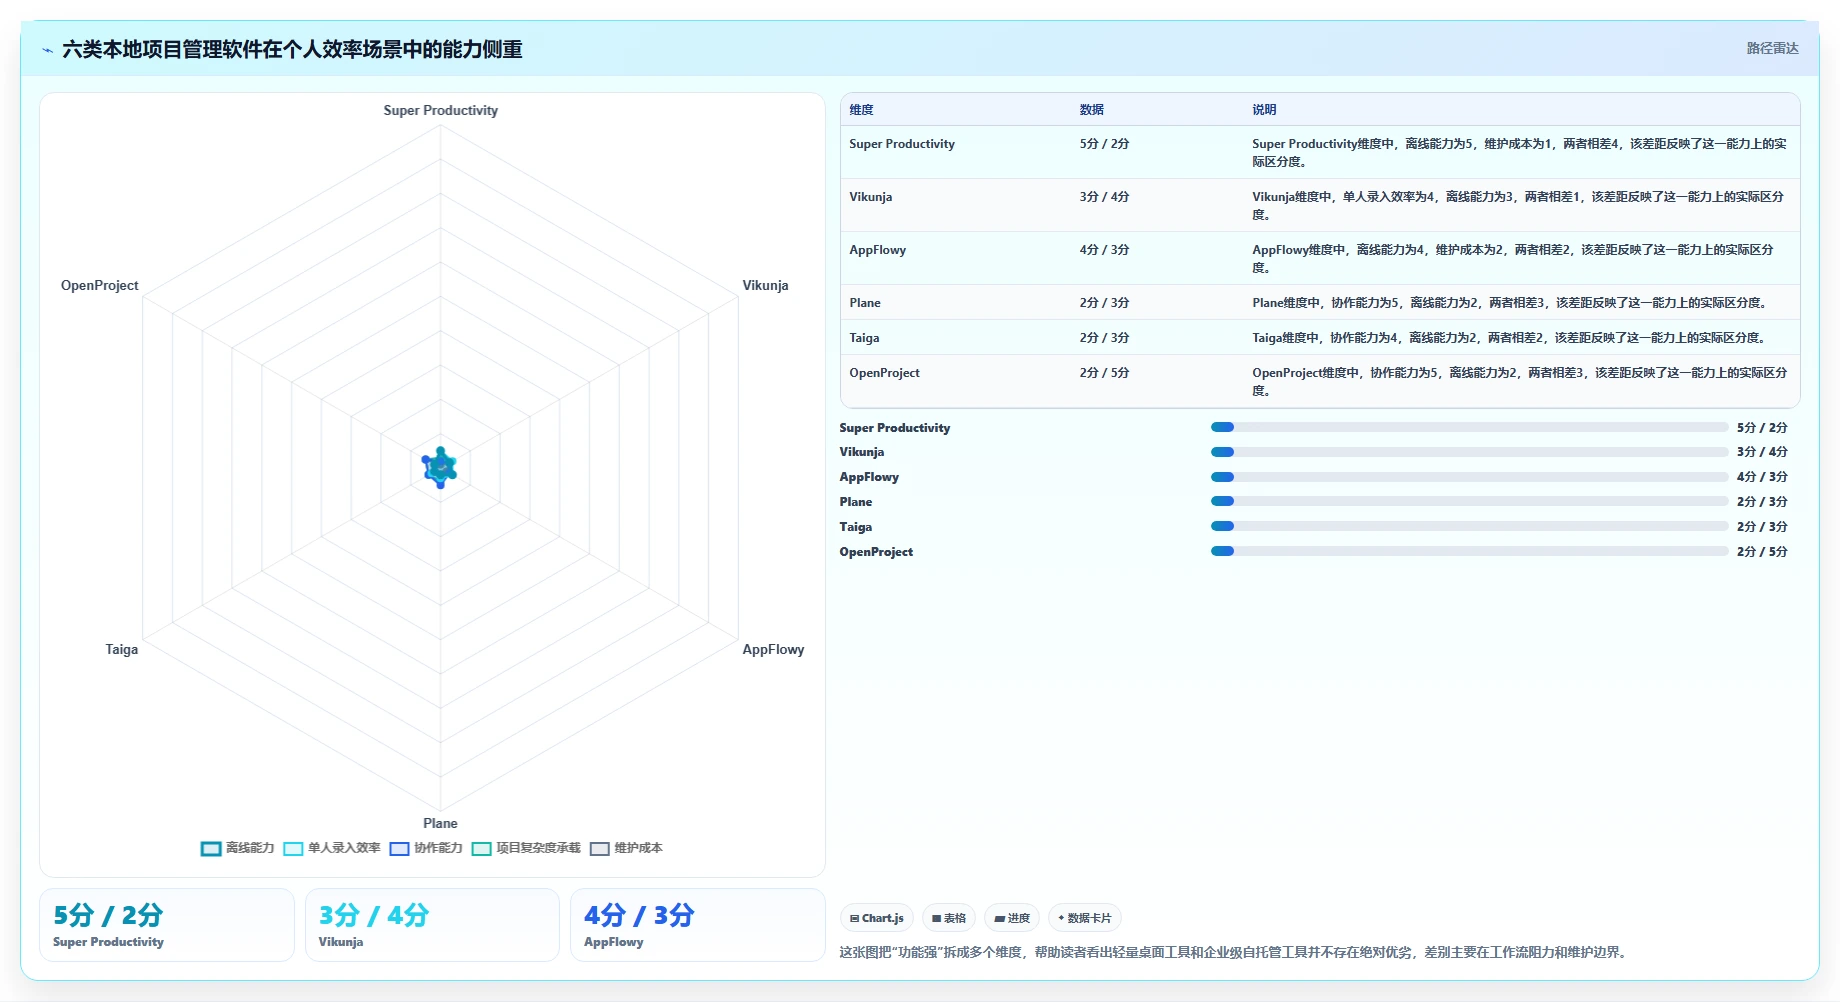Viewport: 1840px width, 1002px height.
Task: Toggle the 单人录入效率 legend swatch
Action: 293,849
